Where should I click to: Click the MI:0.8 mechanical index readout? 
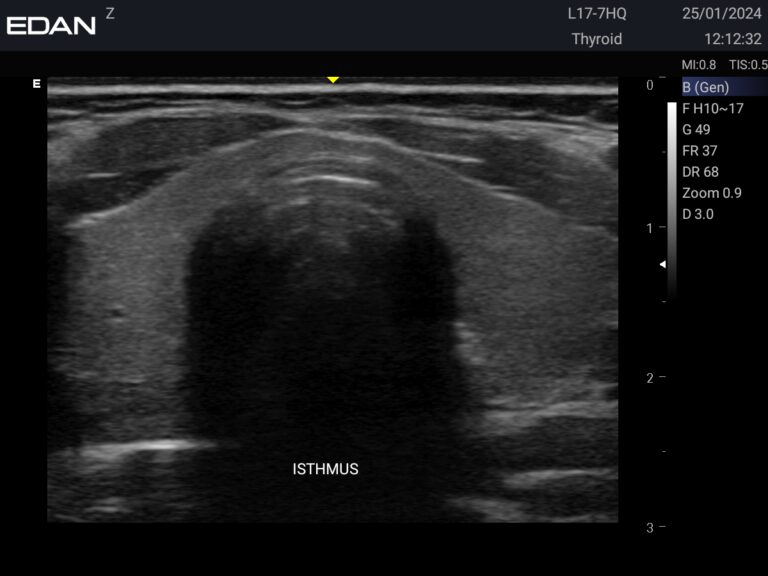point(699,65)
